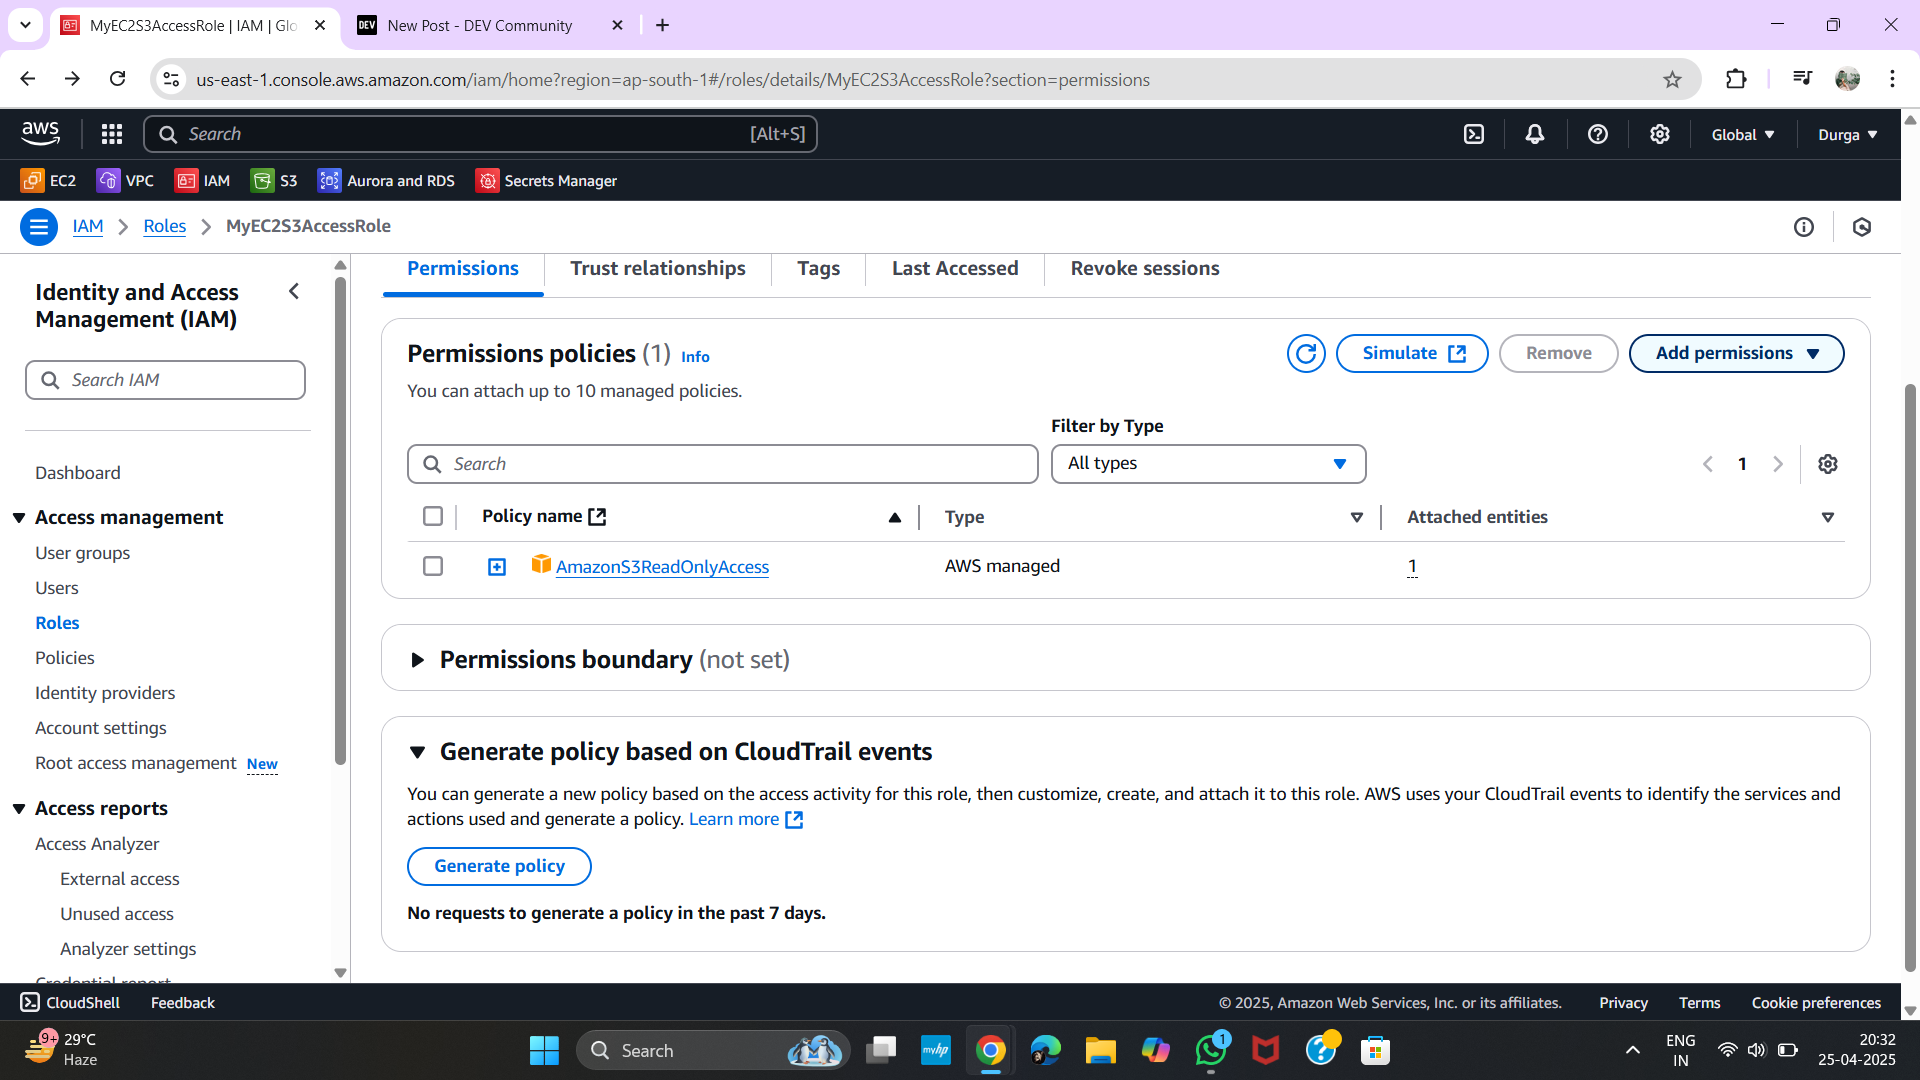The width and height of the screenshot is (1920, 1080).
Task: Open Secrets Manager shortcut
Action: coord(546,181)
